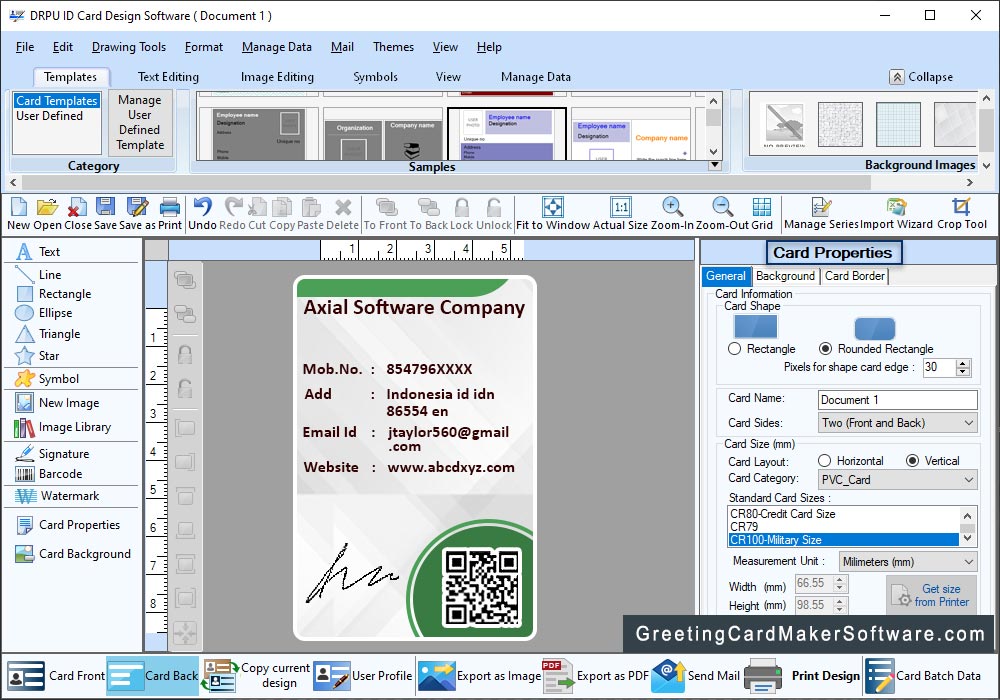
Task: Switch to the Background properties tab
Action: point(785,276)
